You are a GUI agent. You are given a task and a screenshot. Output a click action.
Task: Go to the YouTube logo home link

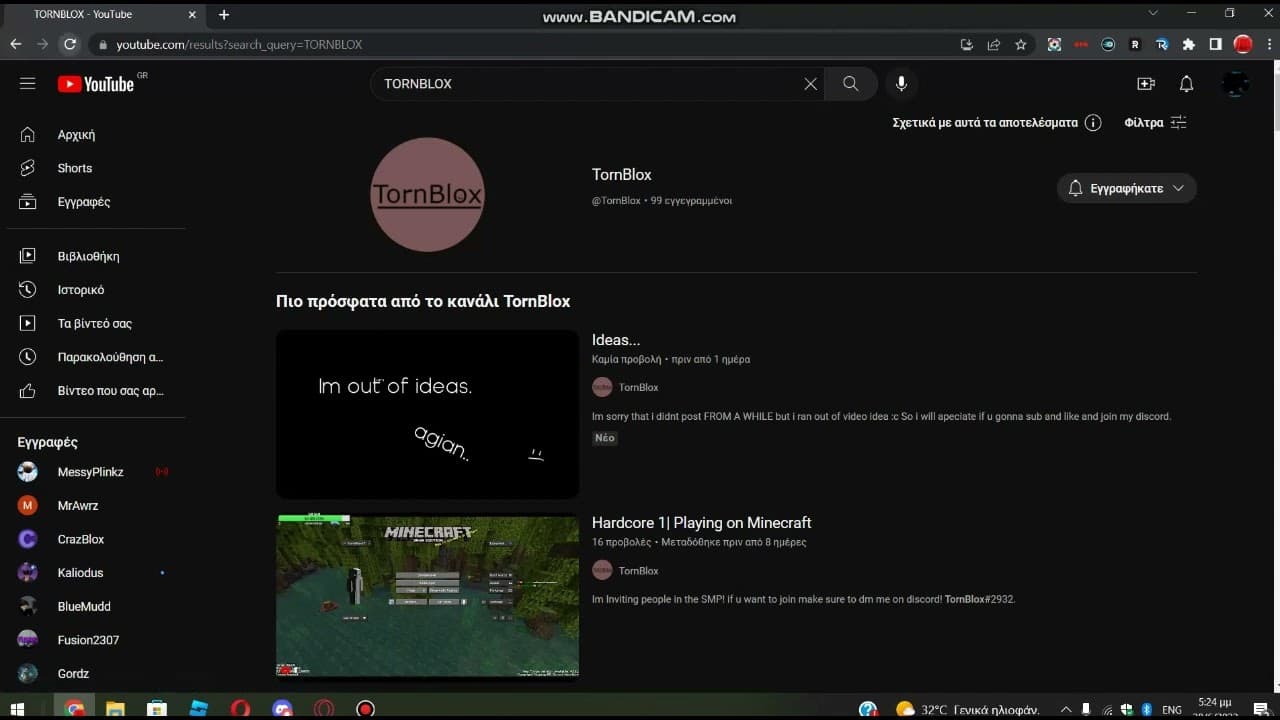(x=96, y=84)
